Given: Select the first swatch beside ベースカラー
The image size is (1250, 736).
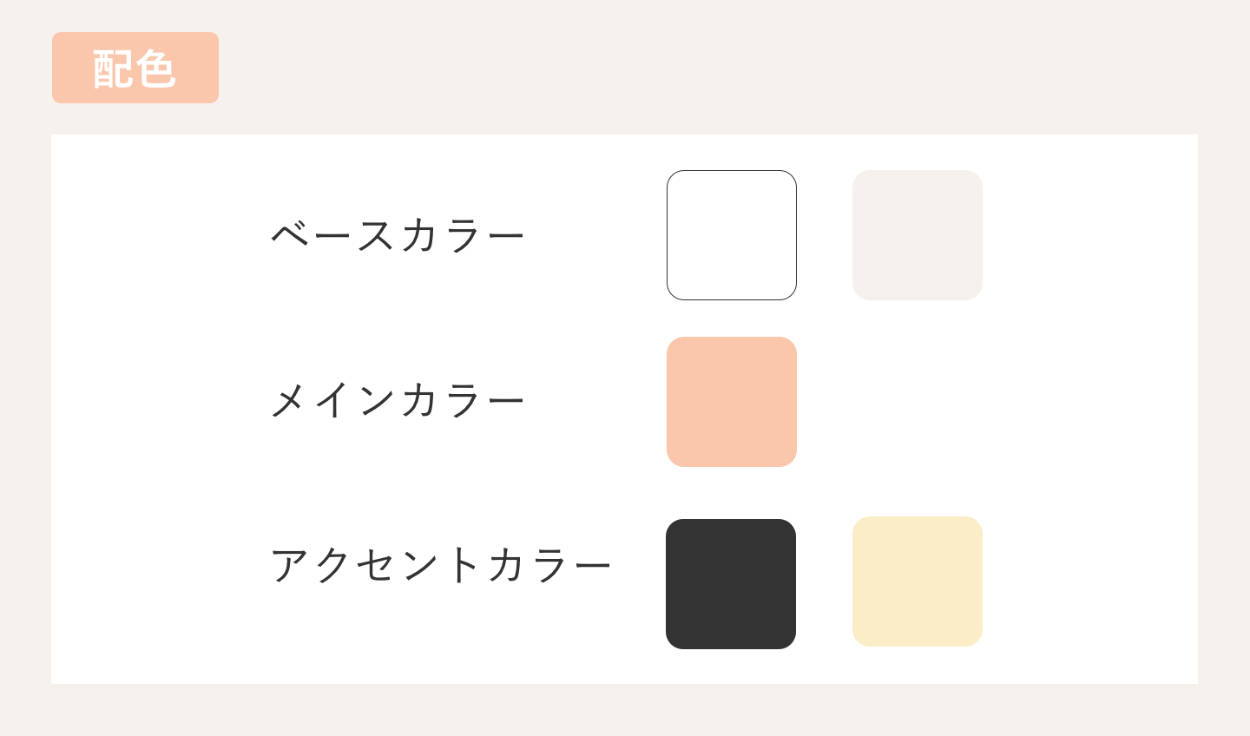Looking at the screenshot, I should (731, 235).
